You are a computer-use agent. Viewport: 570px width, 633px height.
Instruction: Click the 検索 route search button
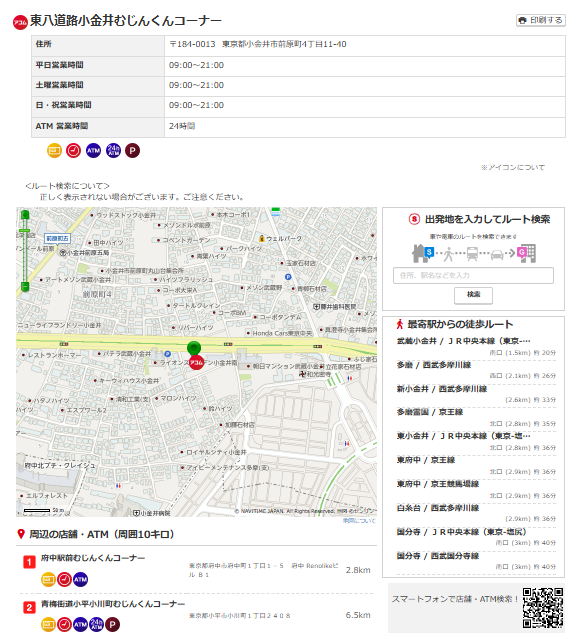coord(474,295)
